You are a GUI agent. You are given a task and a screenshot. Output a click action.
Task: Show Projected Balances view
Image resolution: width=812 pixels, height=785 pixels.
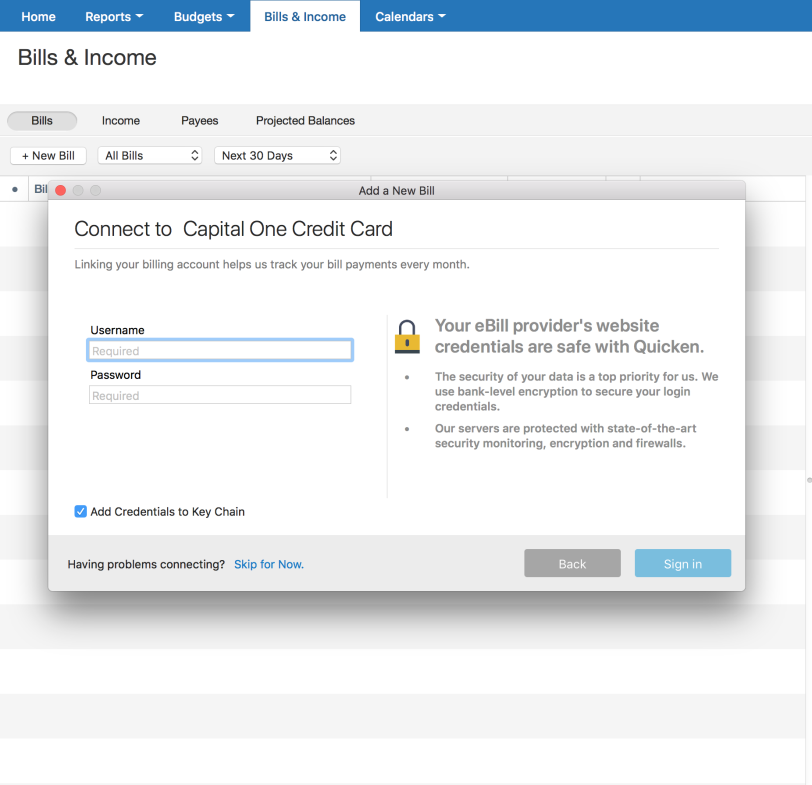point(305,121)
